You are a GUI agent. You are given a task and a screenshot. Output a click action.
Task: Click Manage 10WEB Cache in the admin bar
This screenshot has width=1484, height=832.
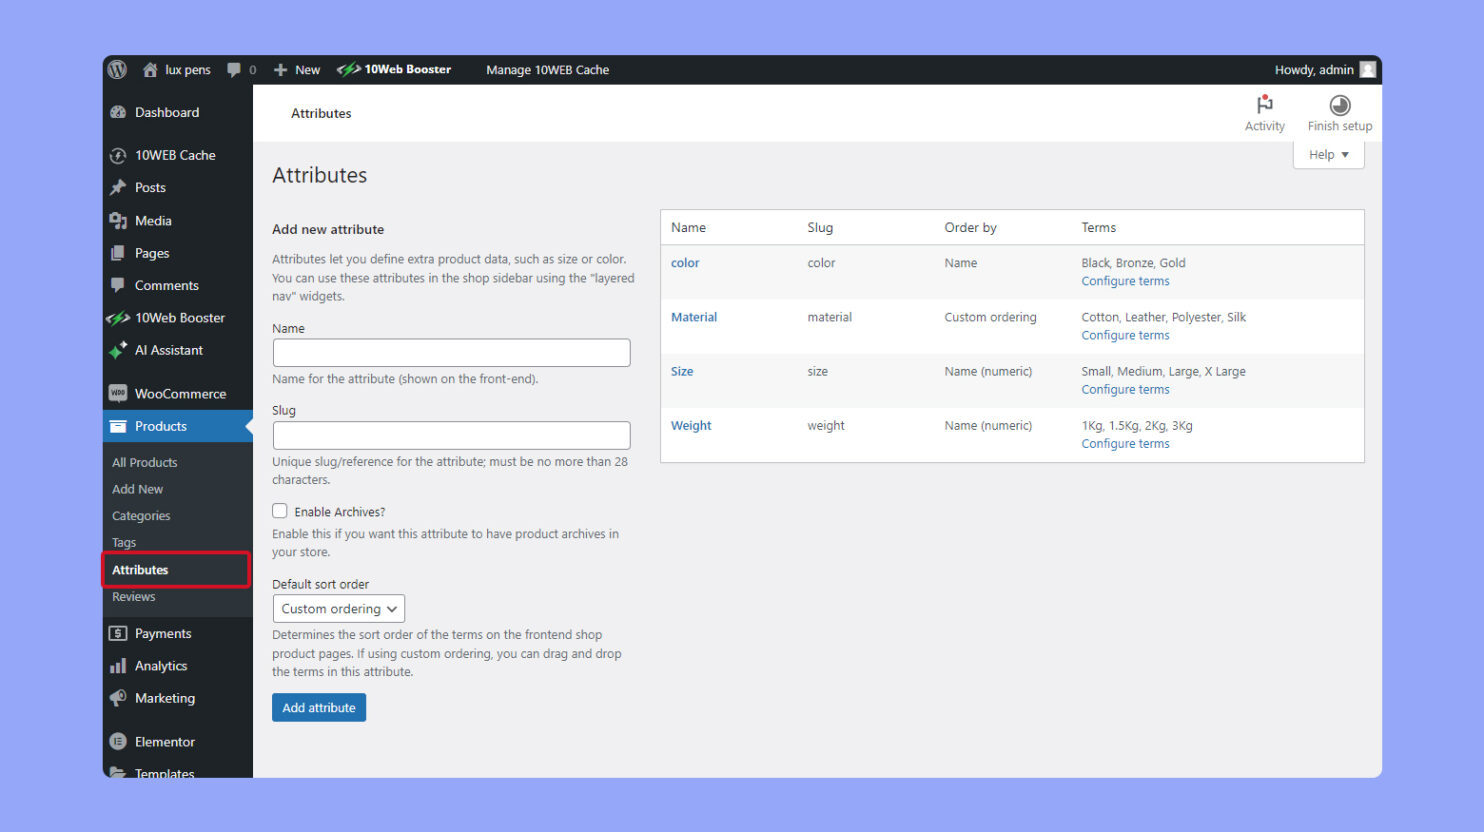(x=548, y=70)
